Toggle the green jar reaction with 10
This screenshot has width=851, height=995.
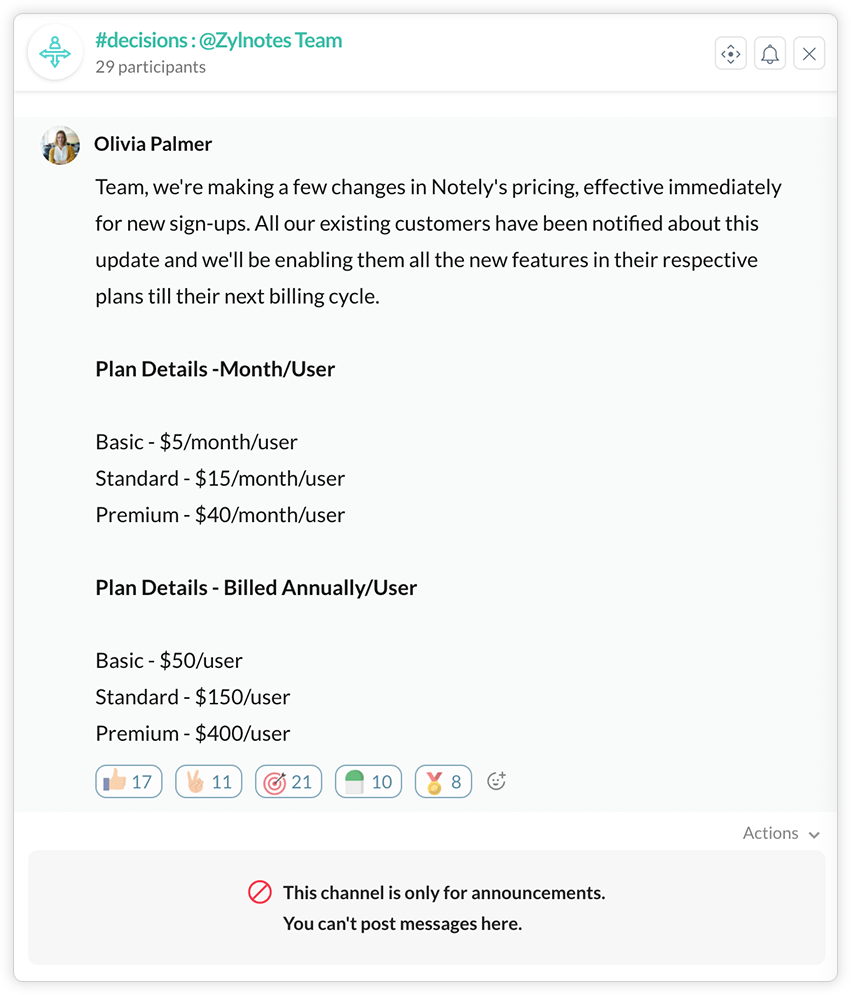click(x=369, y=782)
